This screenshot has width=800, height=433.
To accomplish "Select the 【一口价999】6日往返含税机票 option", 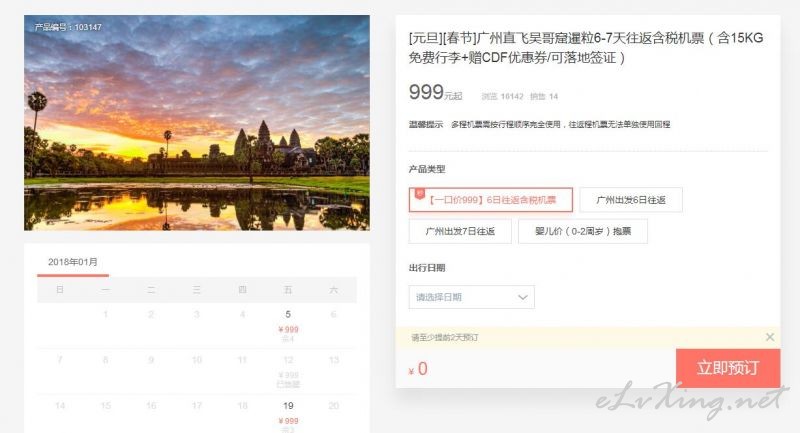I will pyautogui.click(x=490, y=200).
